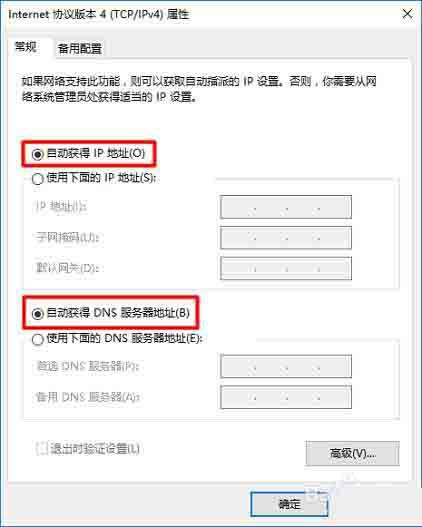Click the 首选 DNS 服务器 input field
This screenshot has width=422, height=527.
[x=286, y=366]
